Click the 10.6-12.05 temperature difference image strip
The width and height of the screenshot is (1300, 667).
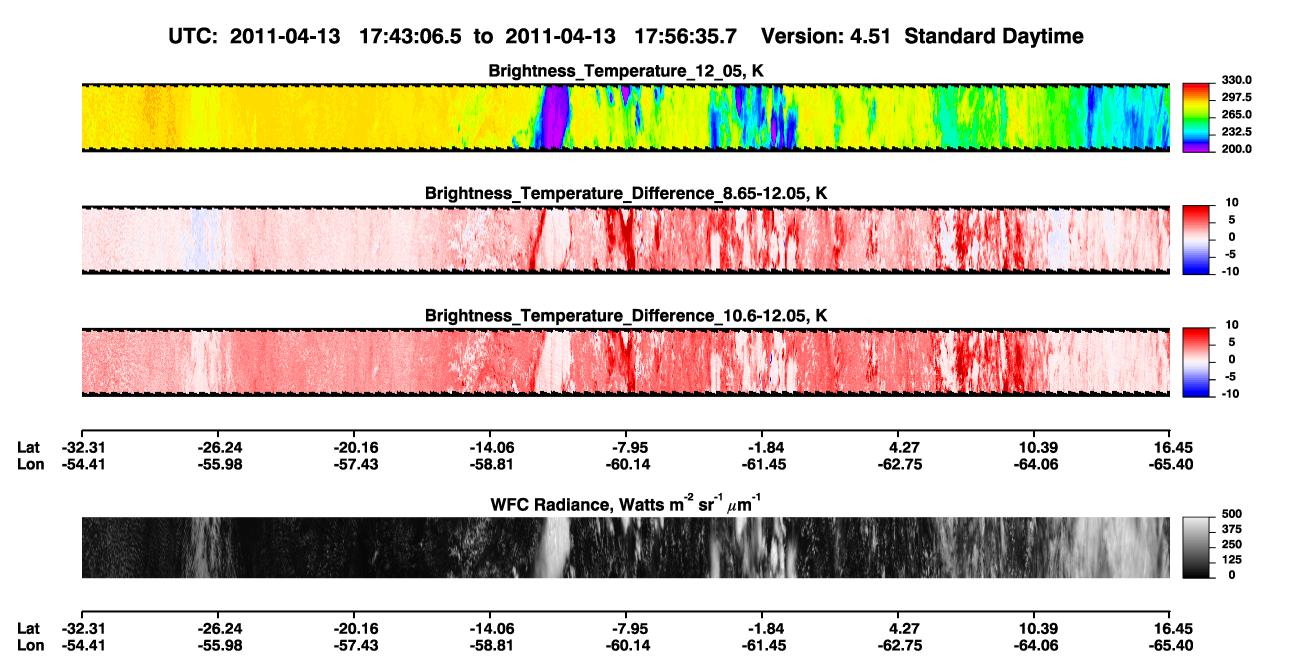(x=625, y=362)
